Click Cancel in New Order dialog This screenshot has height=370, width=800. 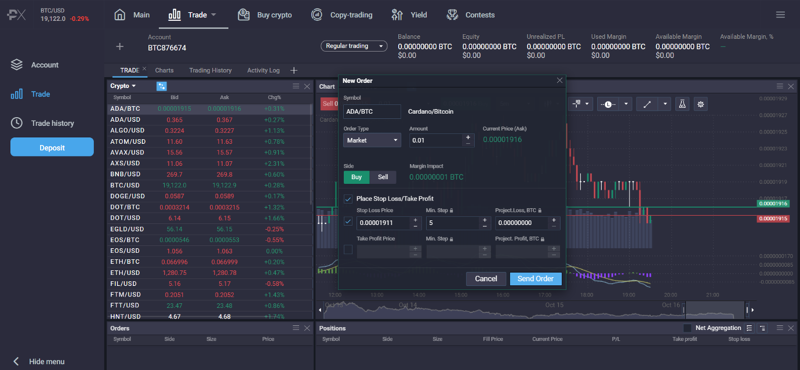click(x=486, y=279)
